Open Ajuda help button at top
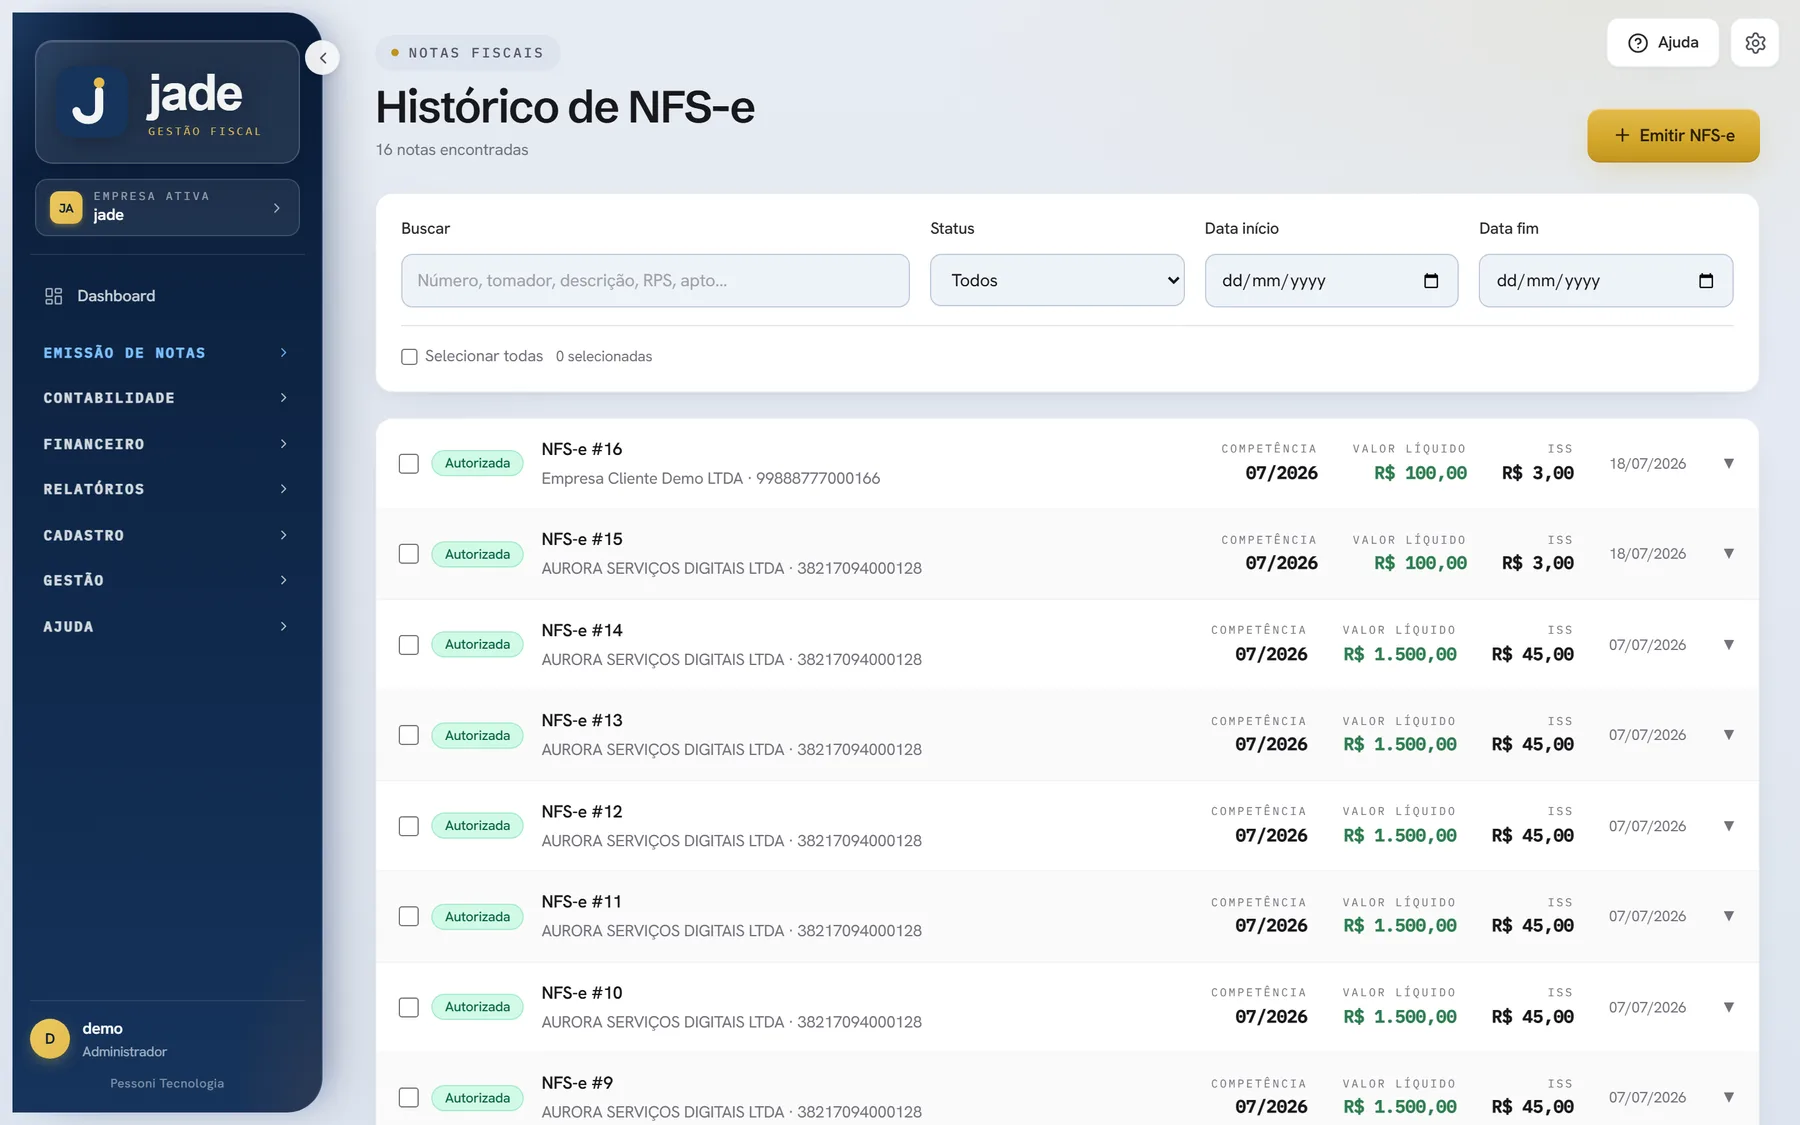The image size is (1800, 1125). click(1662, 43)
